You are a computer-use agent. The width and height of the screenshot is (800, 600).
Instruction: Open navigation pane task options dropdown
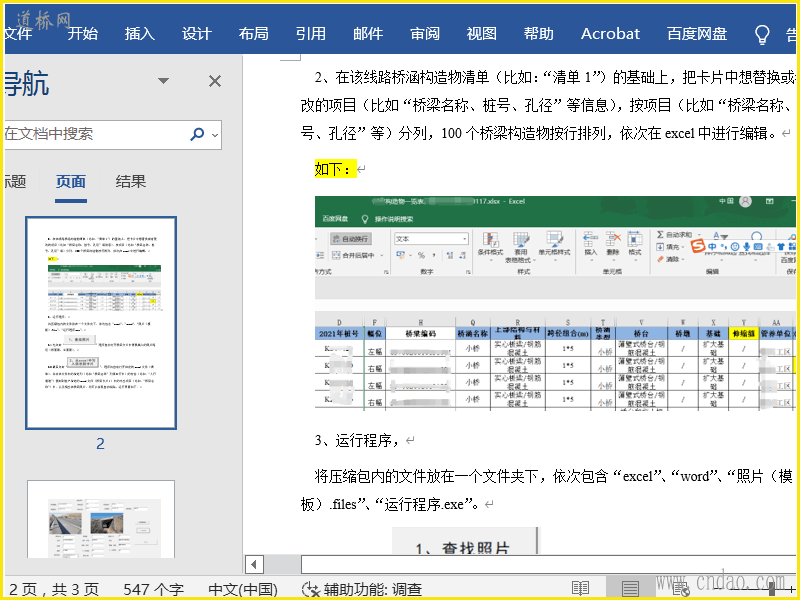(164, 81)
